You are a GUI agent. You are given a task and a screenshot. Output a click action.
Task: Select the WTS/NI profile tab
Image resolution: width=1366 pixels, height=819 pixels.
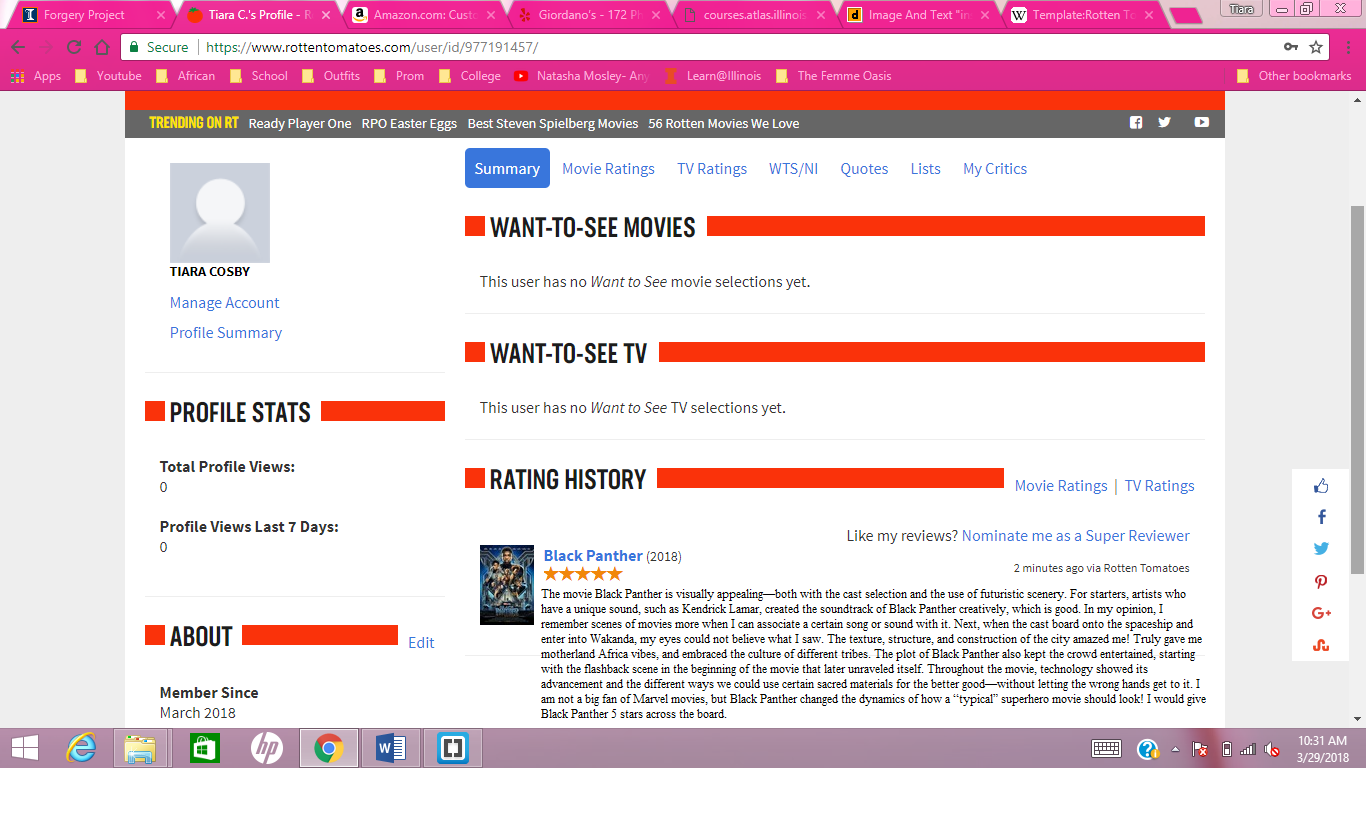(x=793, y=169)
